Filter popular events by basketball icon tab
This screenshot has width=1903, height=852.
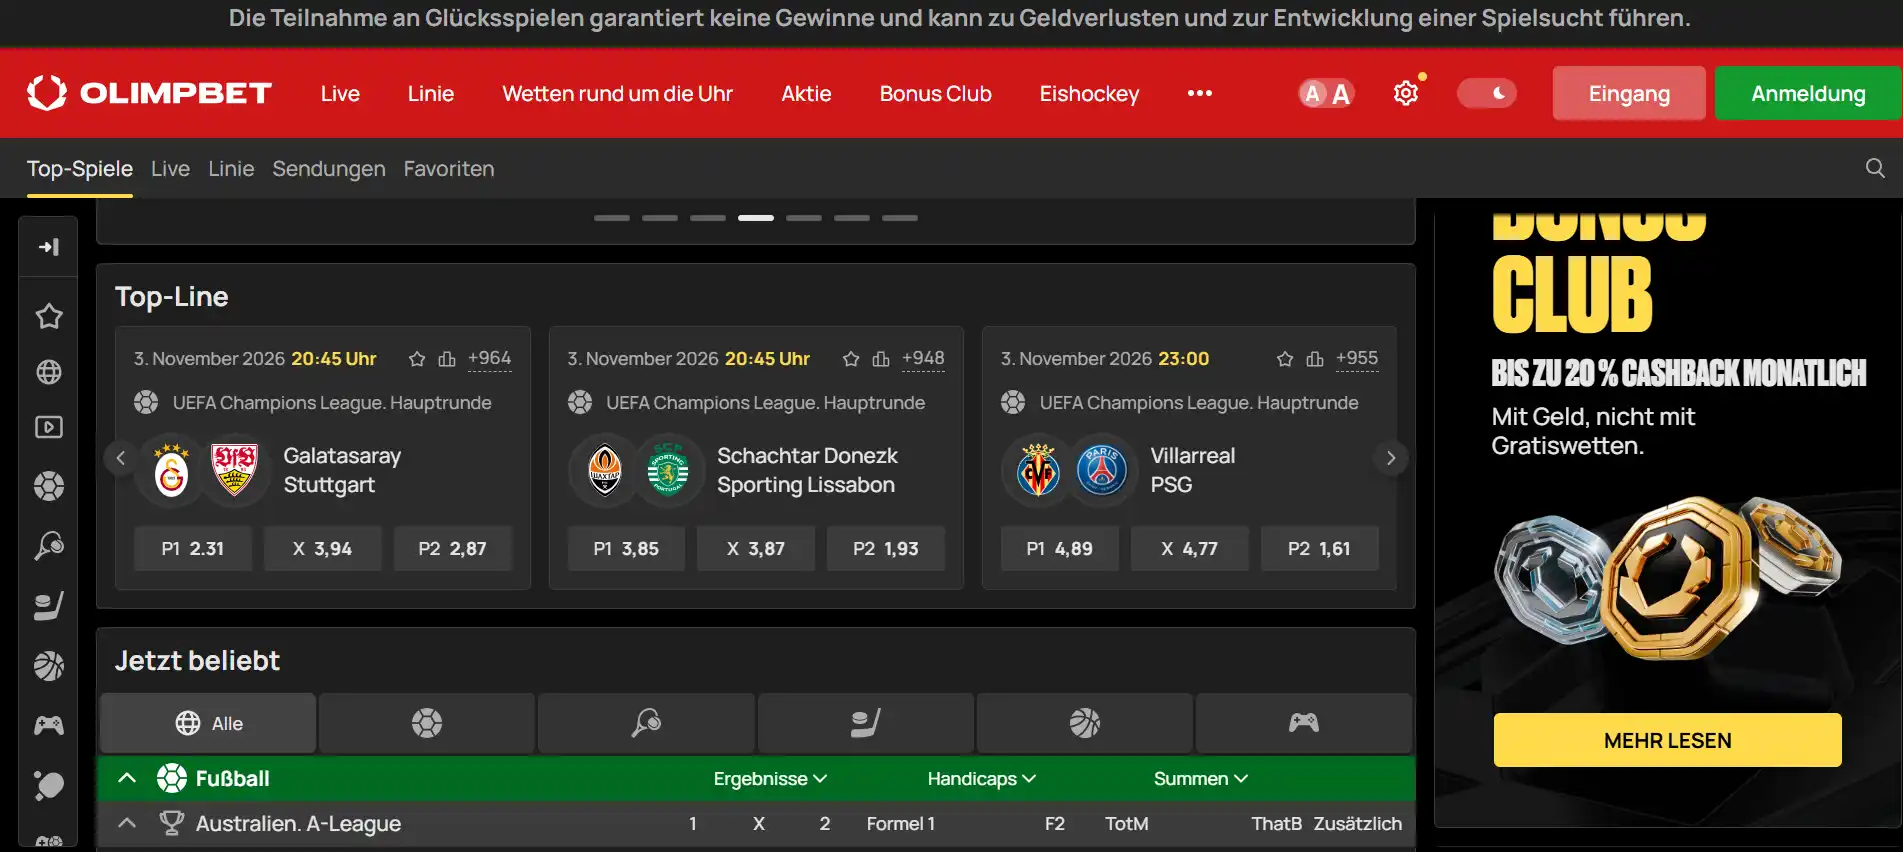click(x=1084, y=723)
